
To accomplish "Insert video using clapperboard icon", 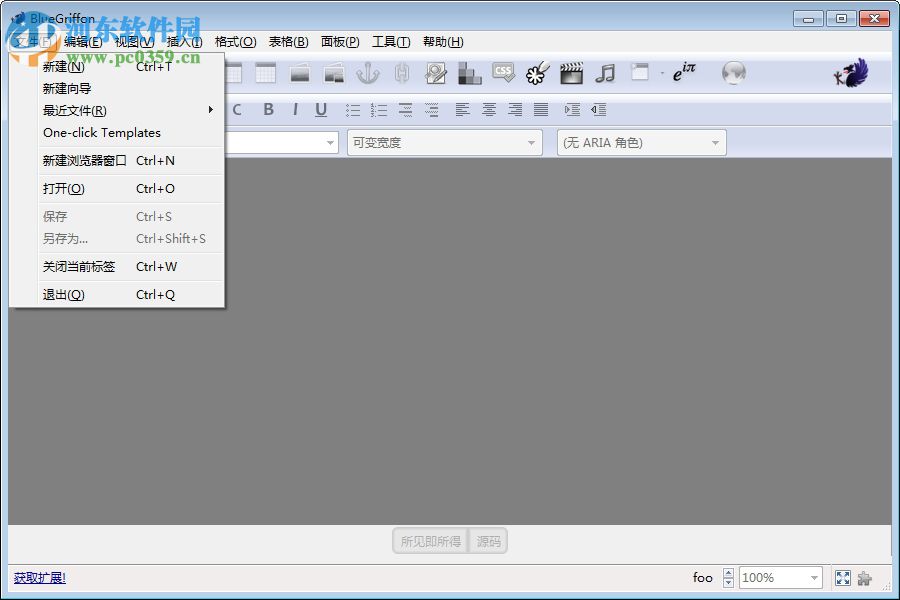I will tap(571, 73).
